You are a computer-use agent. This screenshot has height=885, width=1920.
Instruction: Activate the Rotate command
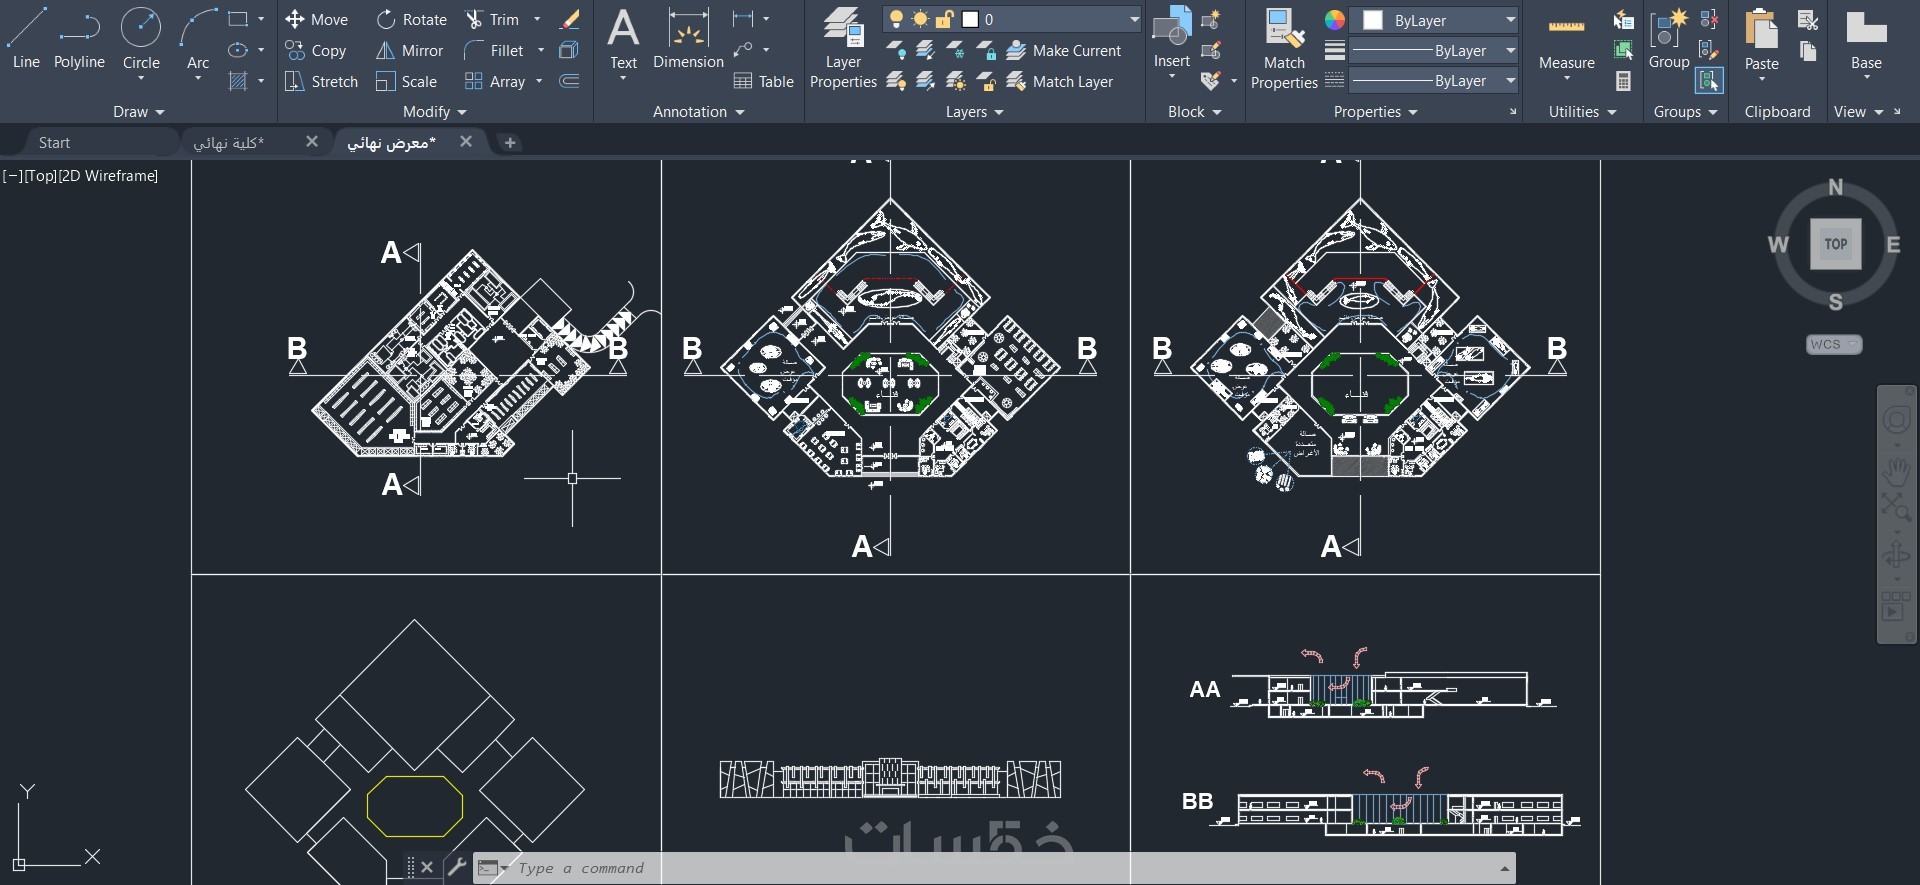(x=411, y=19)
